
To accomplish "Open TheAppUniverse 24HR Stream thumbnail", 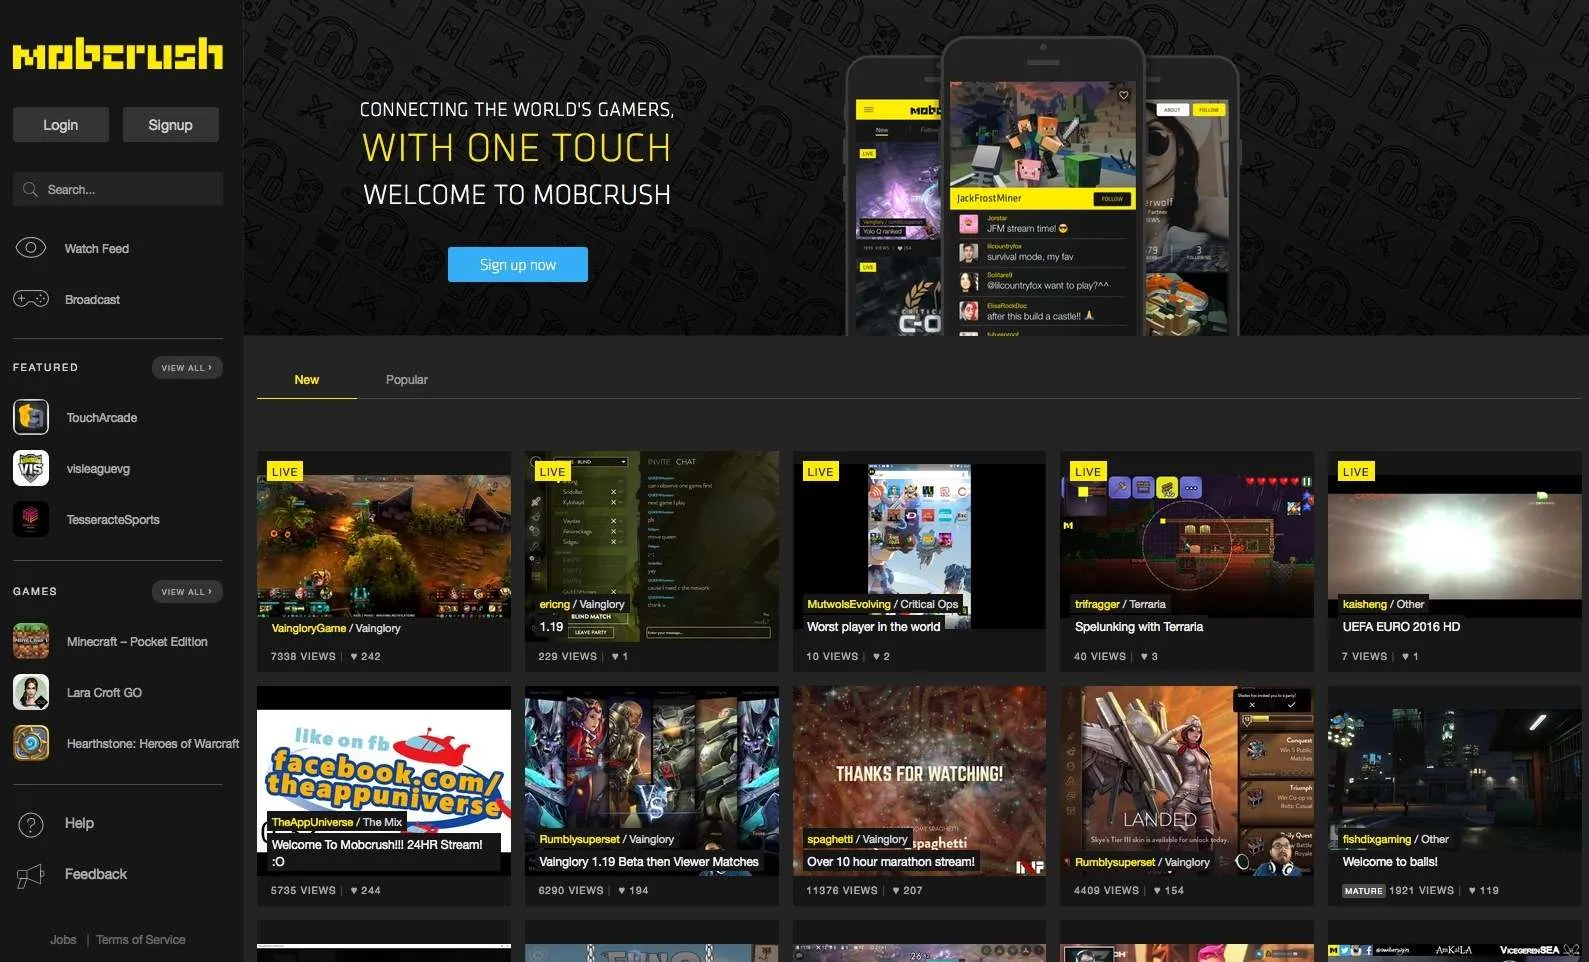I will pyautogui.click(x=384, y=780).
